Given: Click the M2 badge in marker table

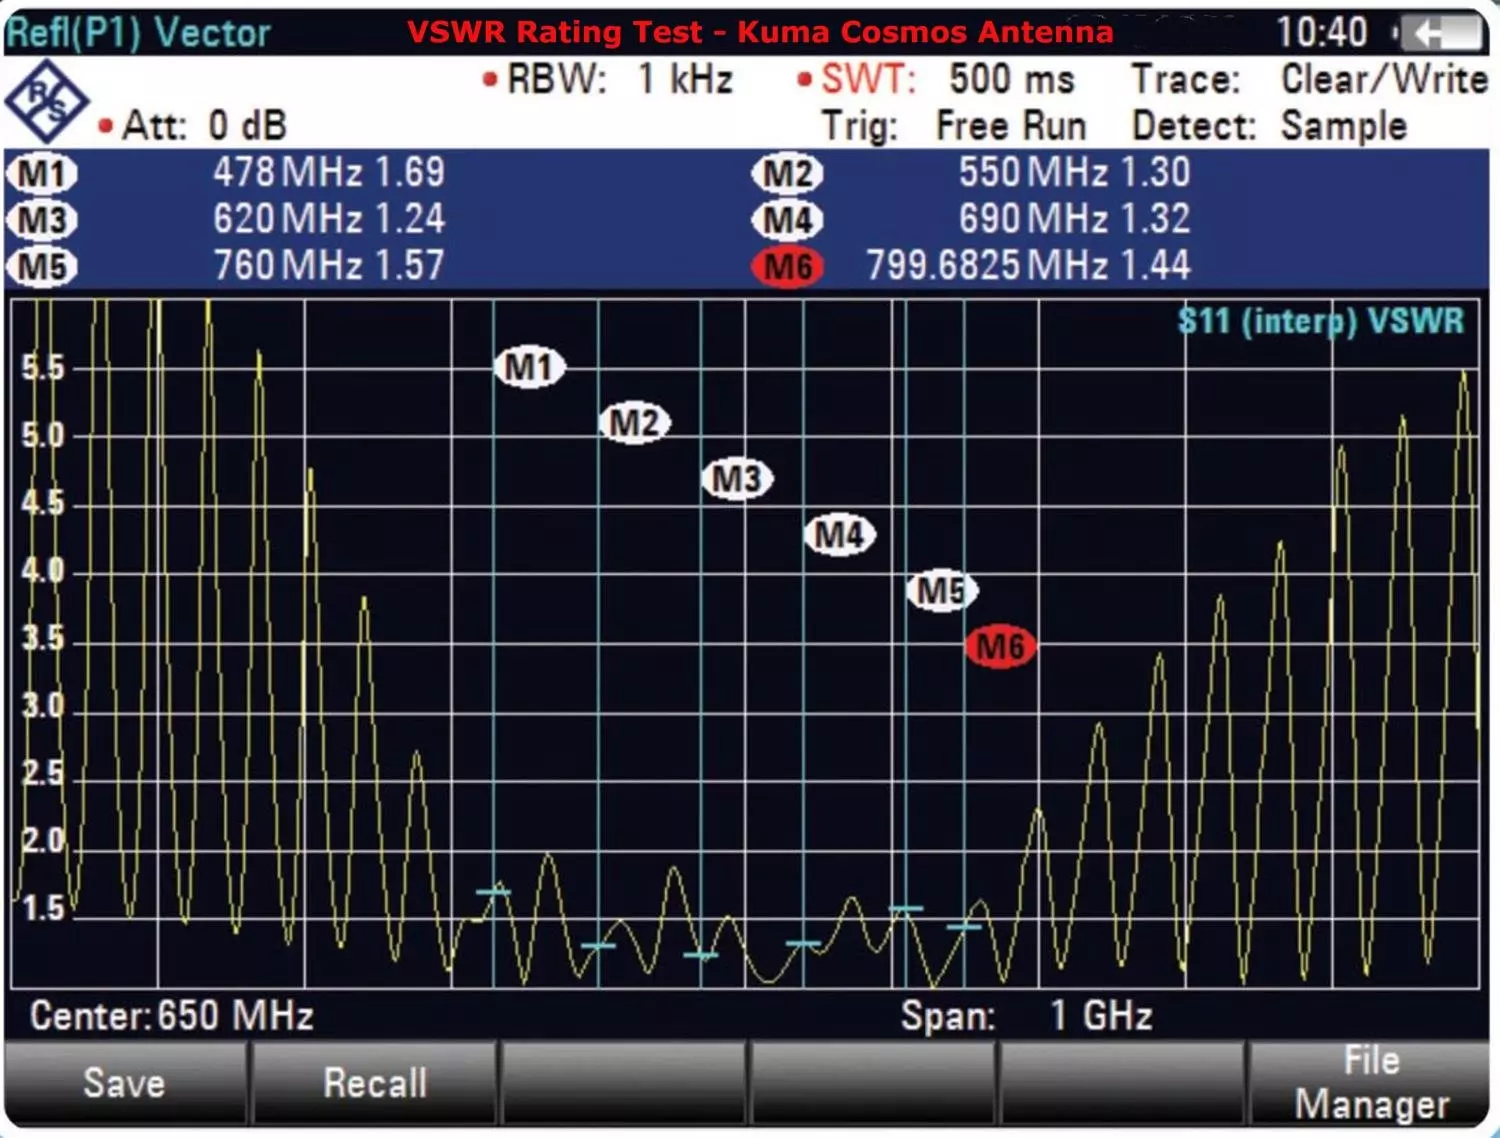Looking at the screenshot, I should [787, 174].
